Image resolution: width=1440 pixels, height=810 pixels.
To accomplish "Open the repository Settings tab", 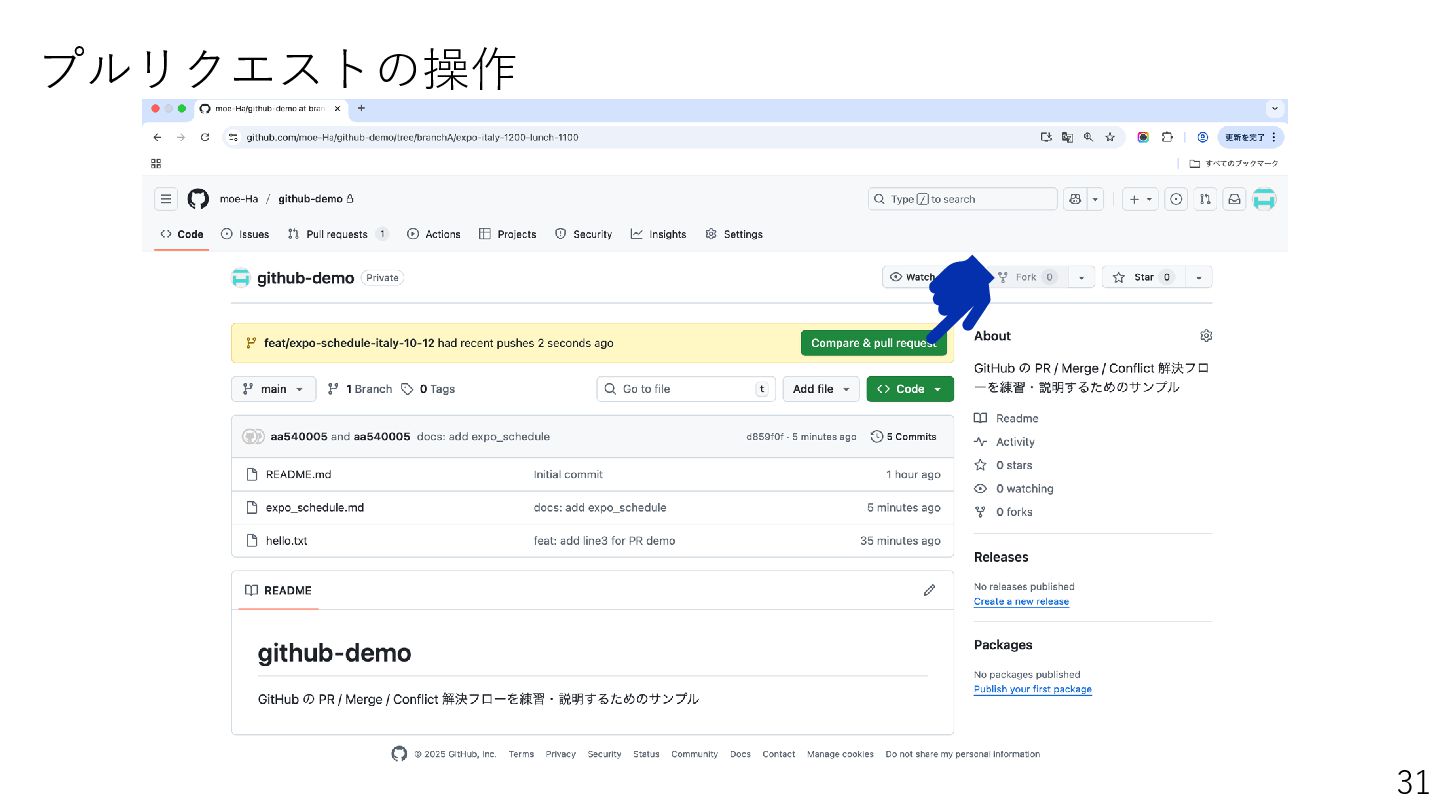I will click(x=733, y=234).
